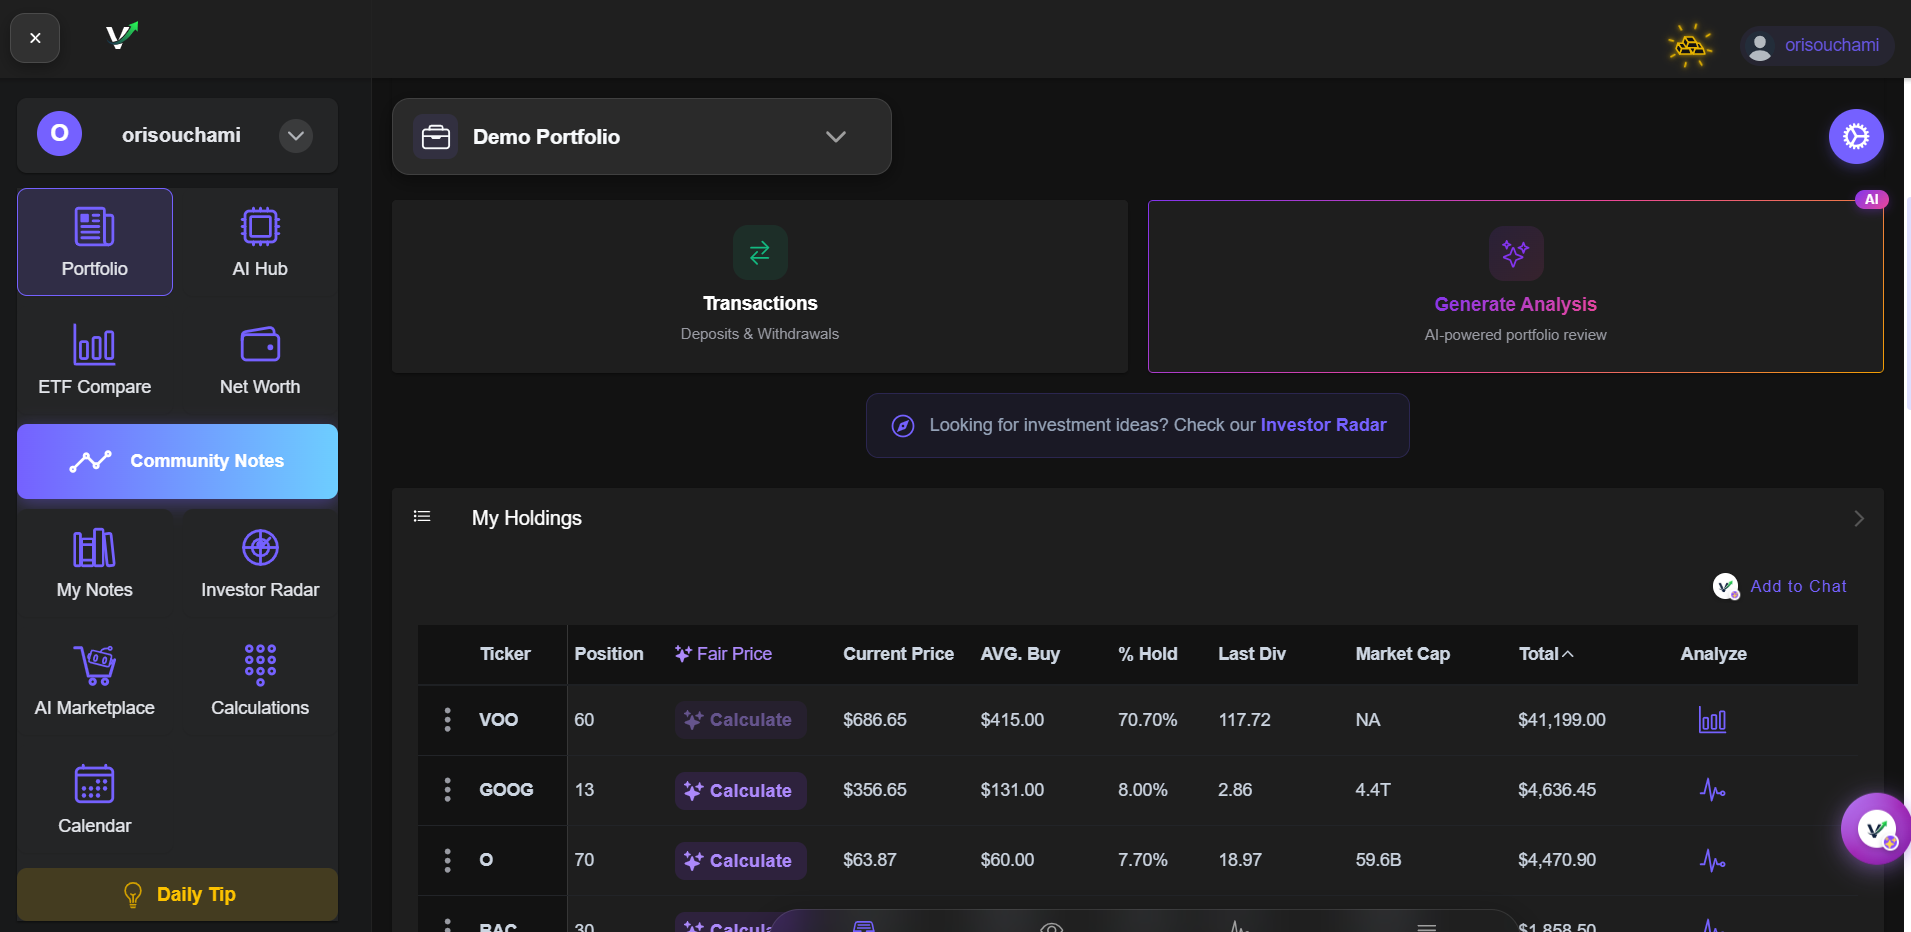
Task: Open portfolio settings gear button
Action: coord(1856,136)
